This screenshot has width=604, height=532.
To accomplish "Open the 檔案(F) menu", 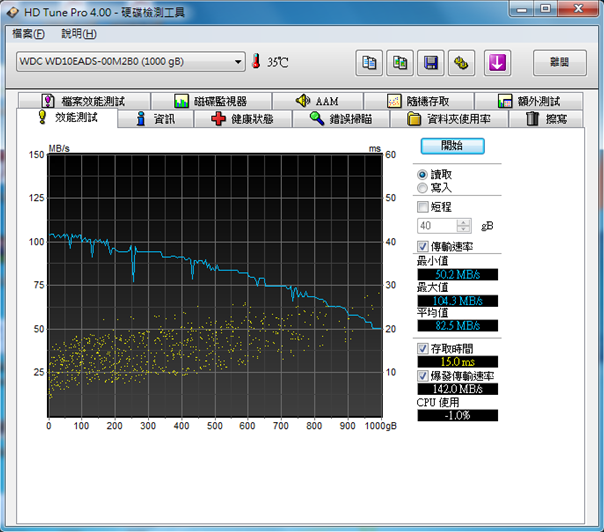I will point(29,33).
